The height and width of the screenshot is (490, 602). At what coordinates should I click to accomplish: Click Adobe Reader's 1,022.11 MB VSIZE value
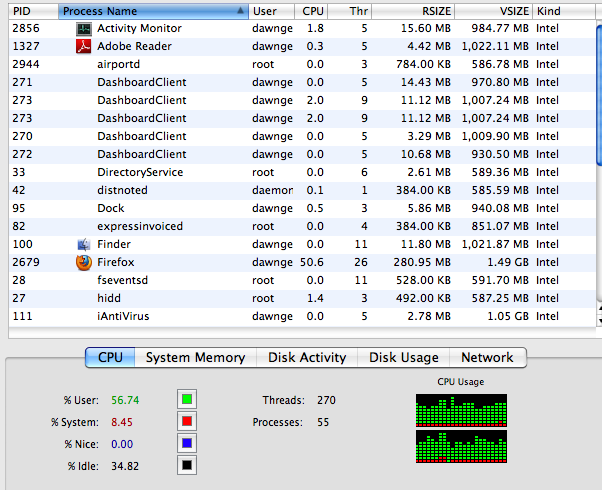495,46
